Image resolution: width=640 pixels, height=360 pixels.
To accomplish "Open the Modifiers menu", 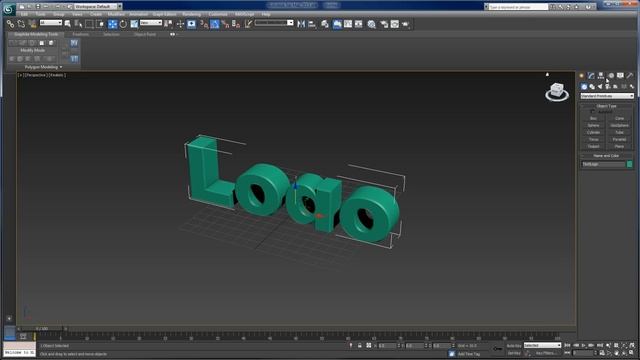I will coord(116,14).
